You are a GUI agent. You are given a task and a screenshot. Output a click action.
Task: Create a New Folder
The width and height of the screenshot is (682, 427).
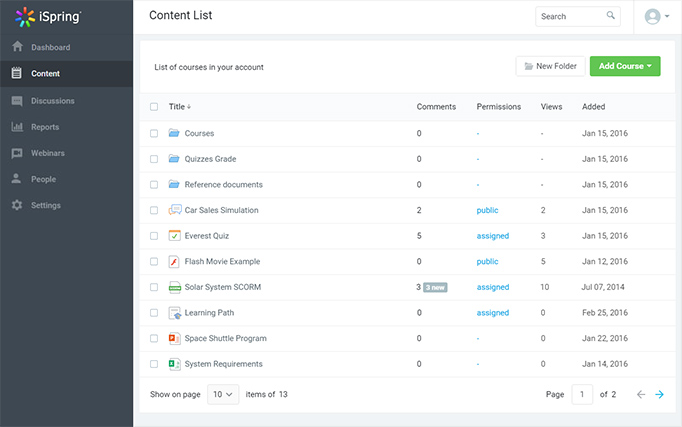click(551, 66)
